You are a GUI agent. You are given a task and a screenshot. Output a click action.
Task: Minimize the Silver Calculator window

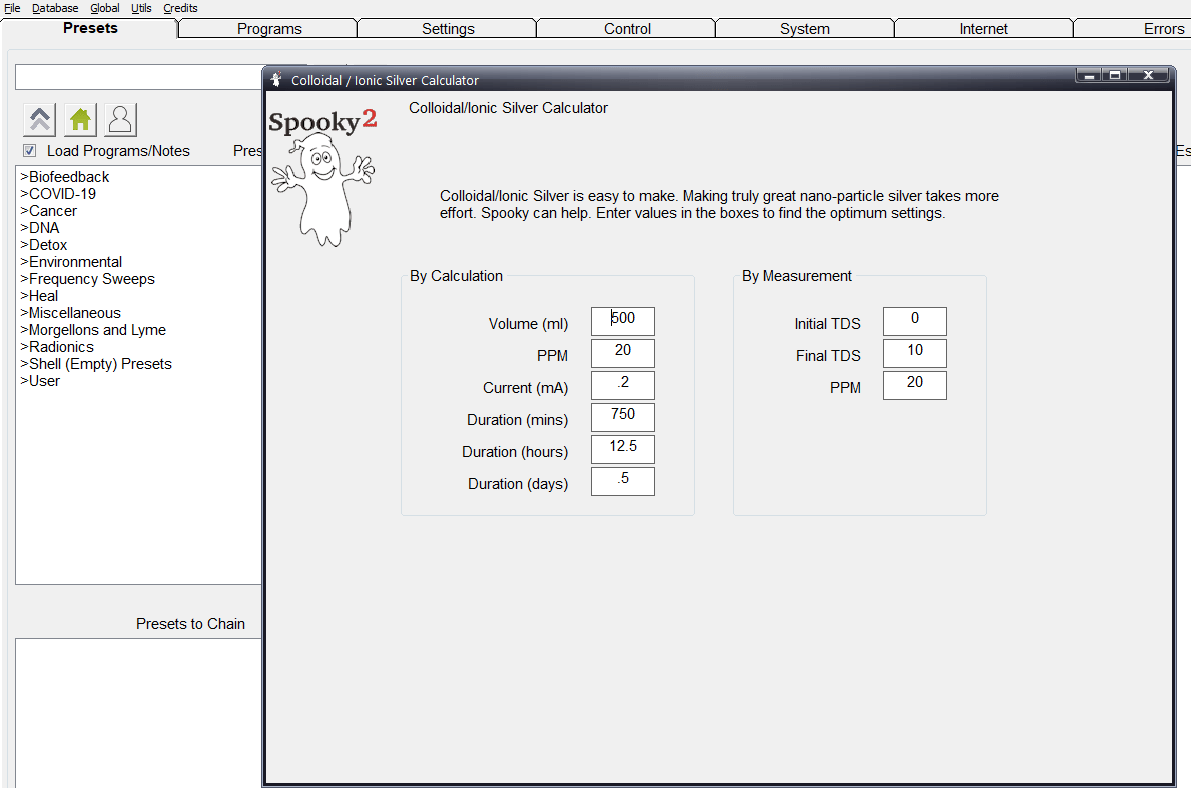coord(1089,75)
